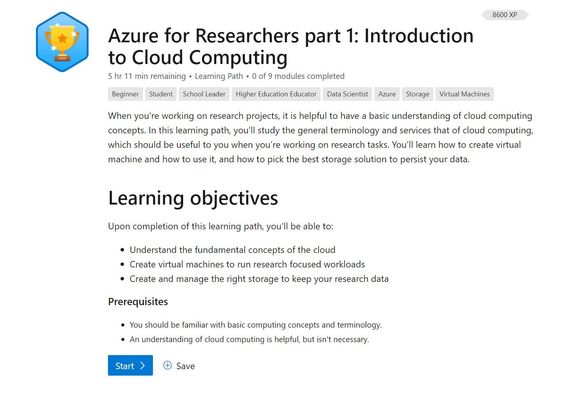Start the learning path
587x400 pixels.
click(130, 365)
